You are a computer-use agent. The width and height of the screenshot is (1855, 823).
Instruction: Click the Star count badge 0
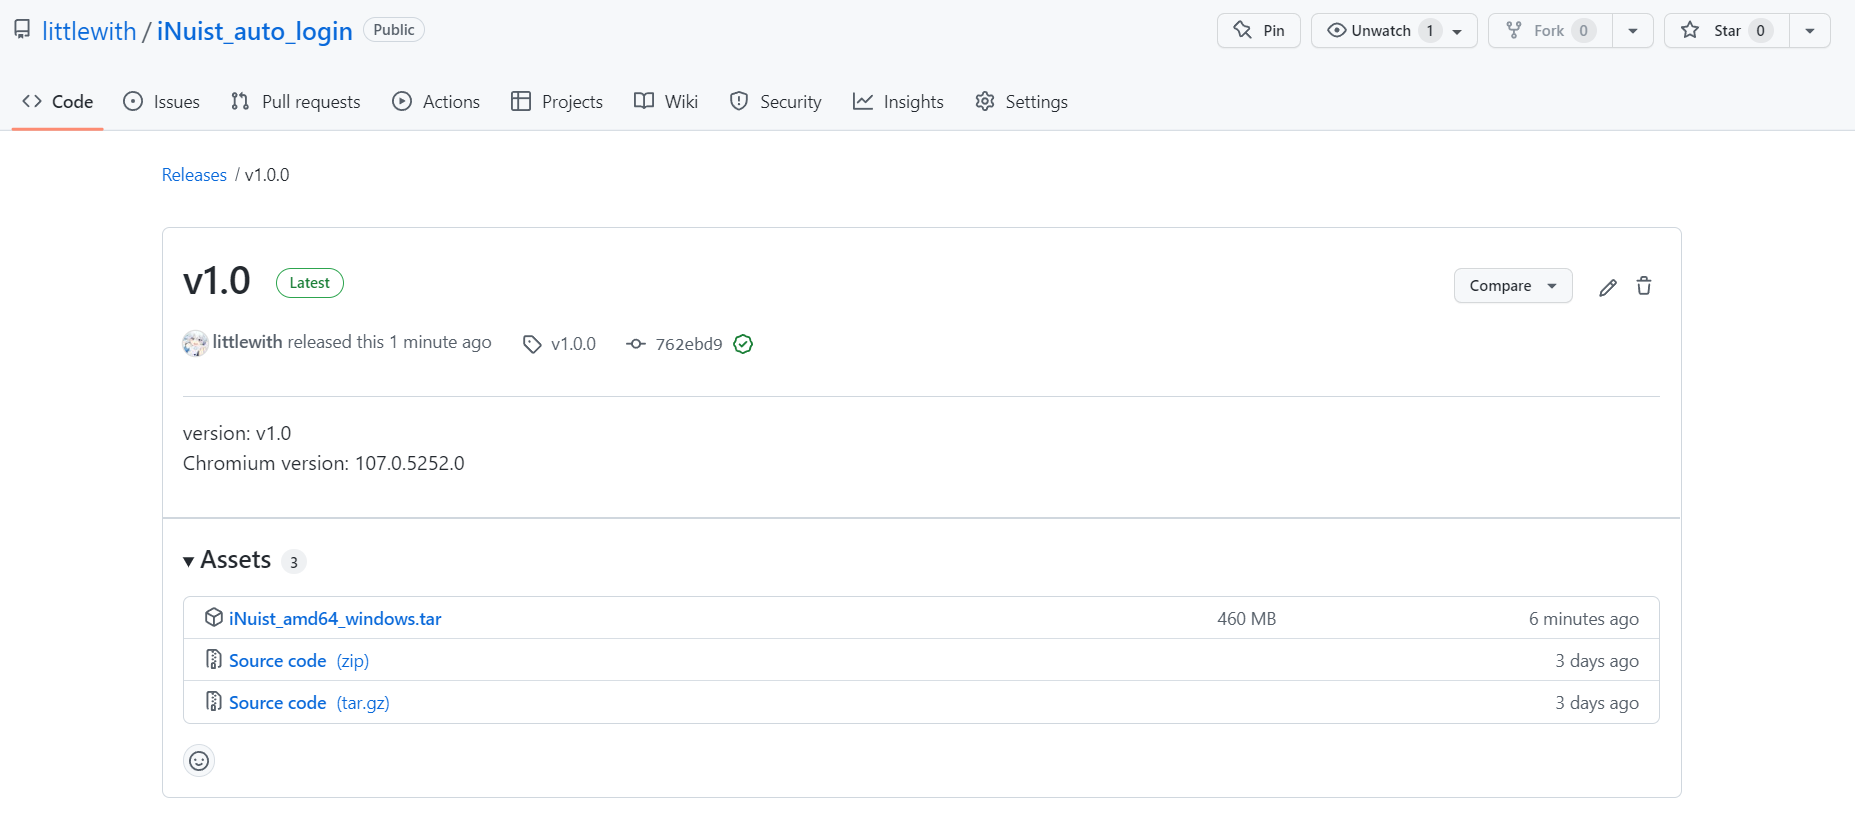(1761, 31)
